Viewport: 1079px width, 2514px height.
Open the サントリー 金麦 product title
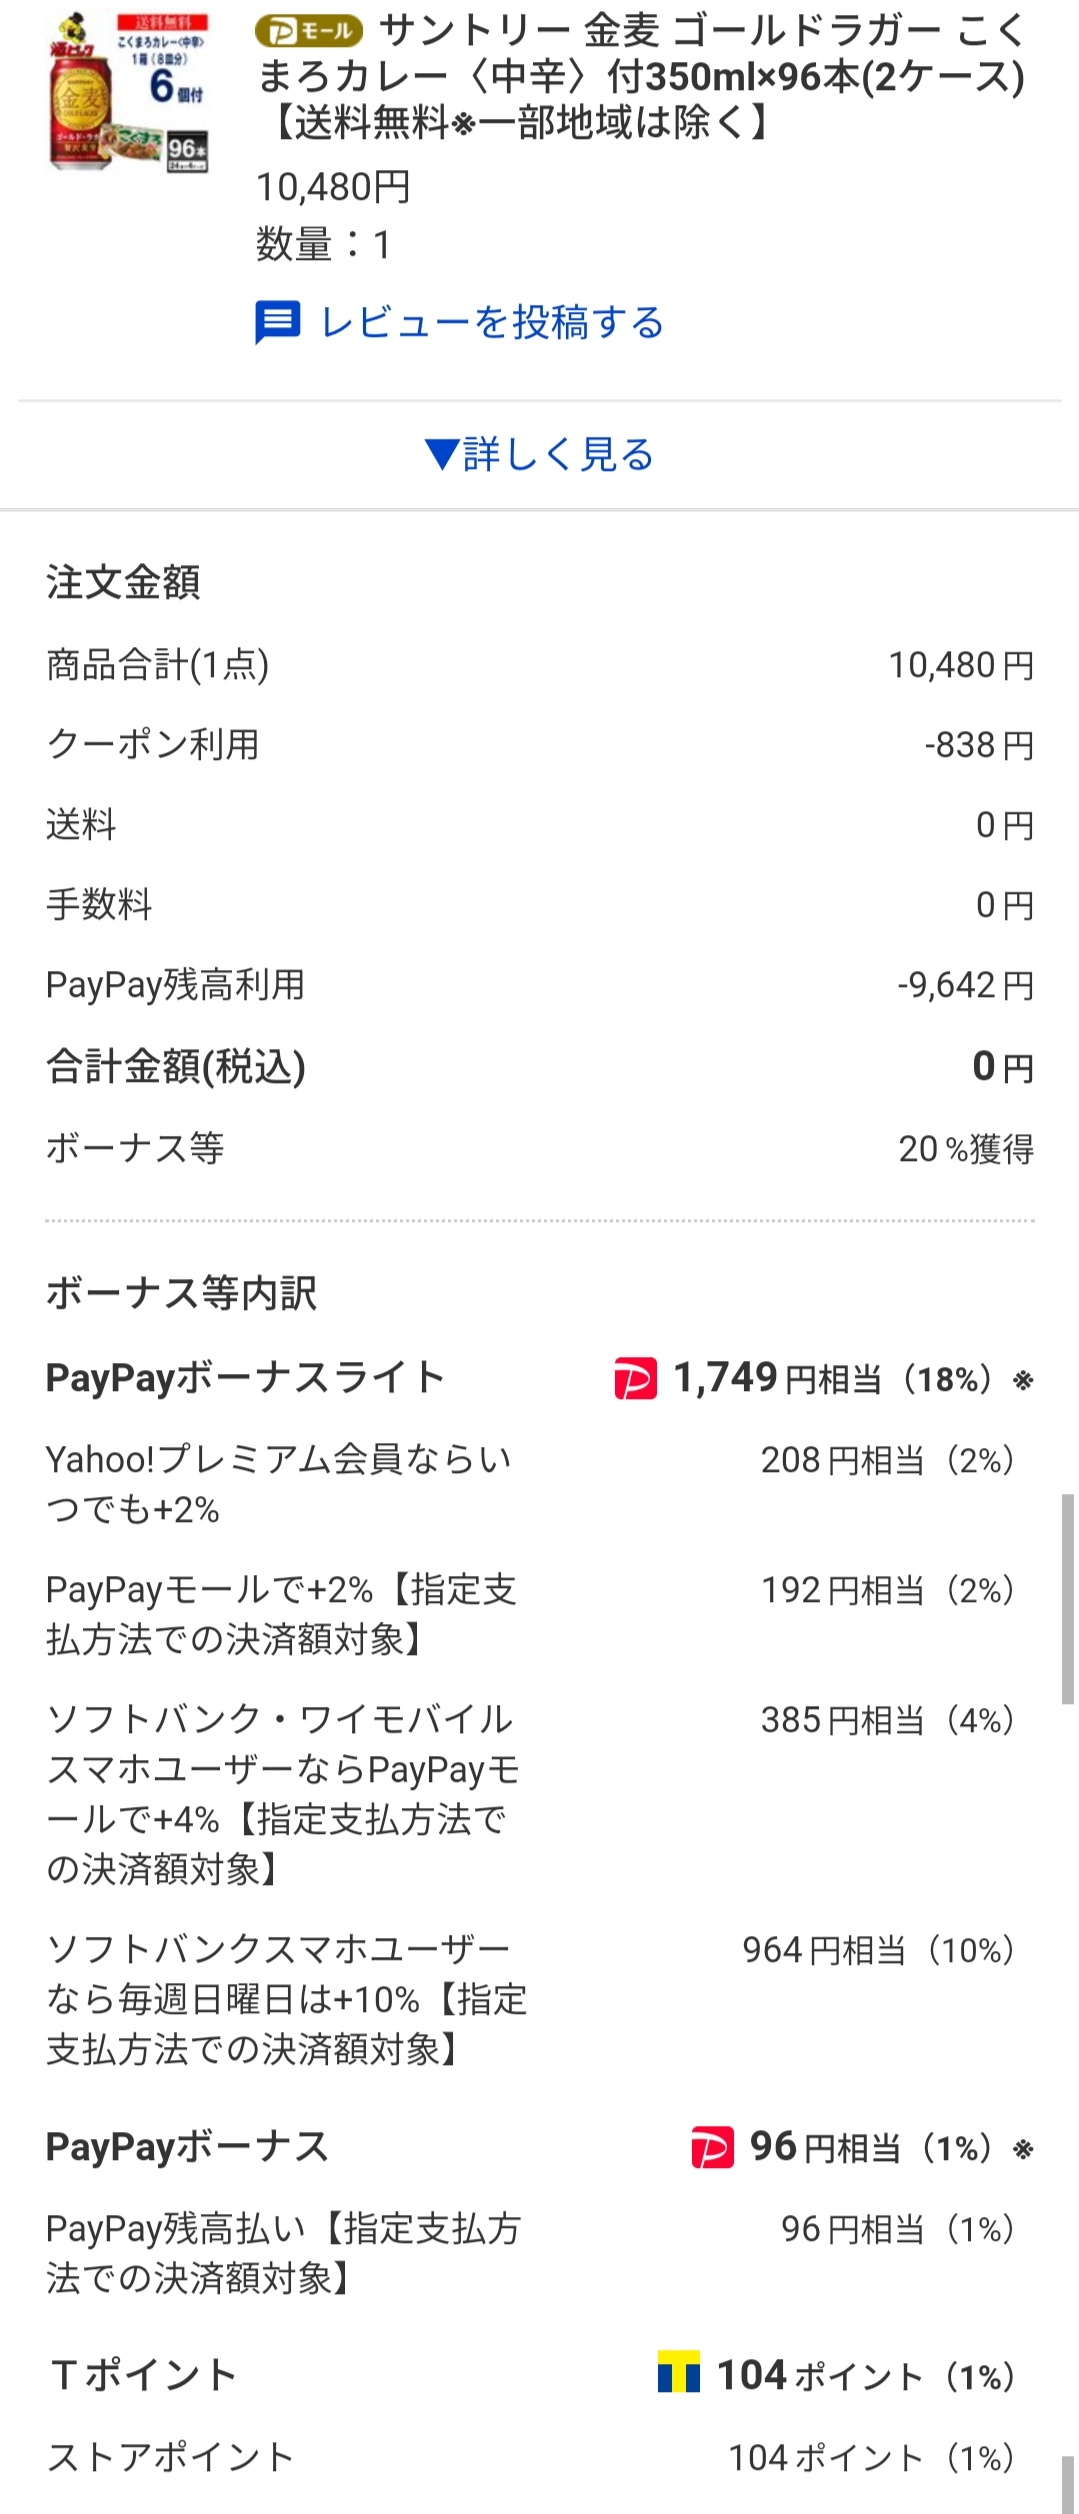640,77
